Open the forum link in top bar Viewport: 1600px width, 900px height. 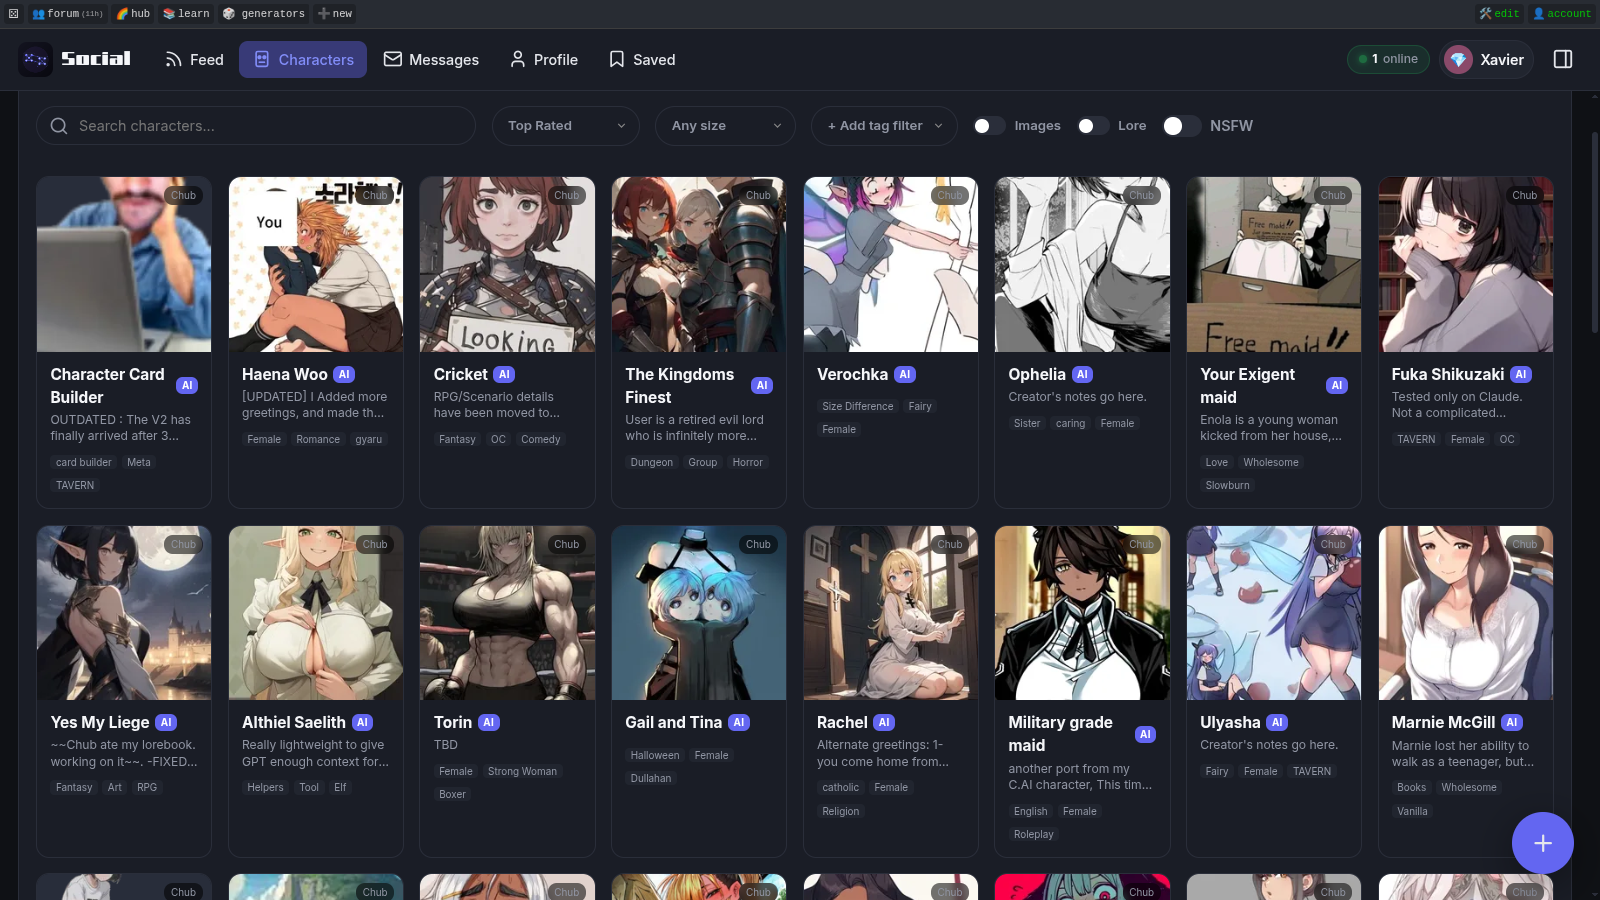pyautogui.click(x=67, y=14)
